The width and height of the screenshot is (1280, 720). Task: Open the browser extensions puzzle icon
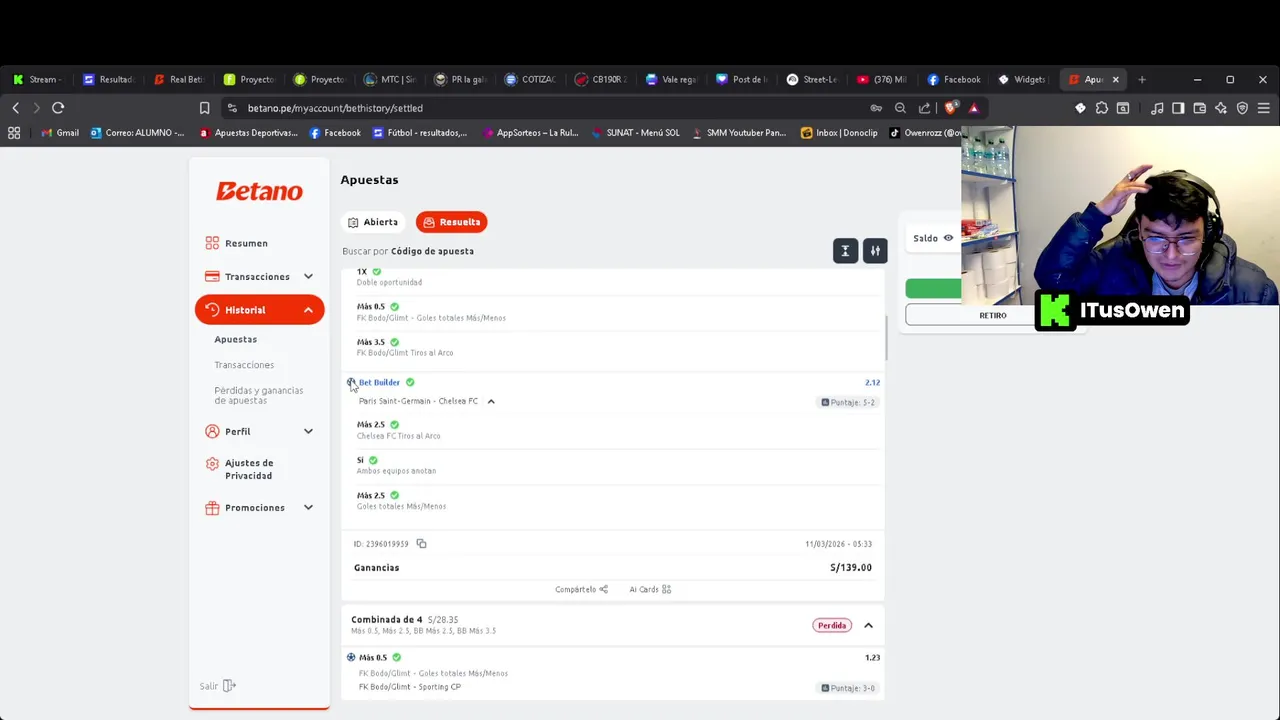[1102, 108]
